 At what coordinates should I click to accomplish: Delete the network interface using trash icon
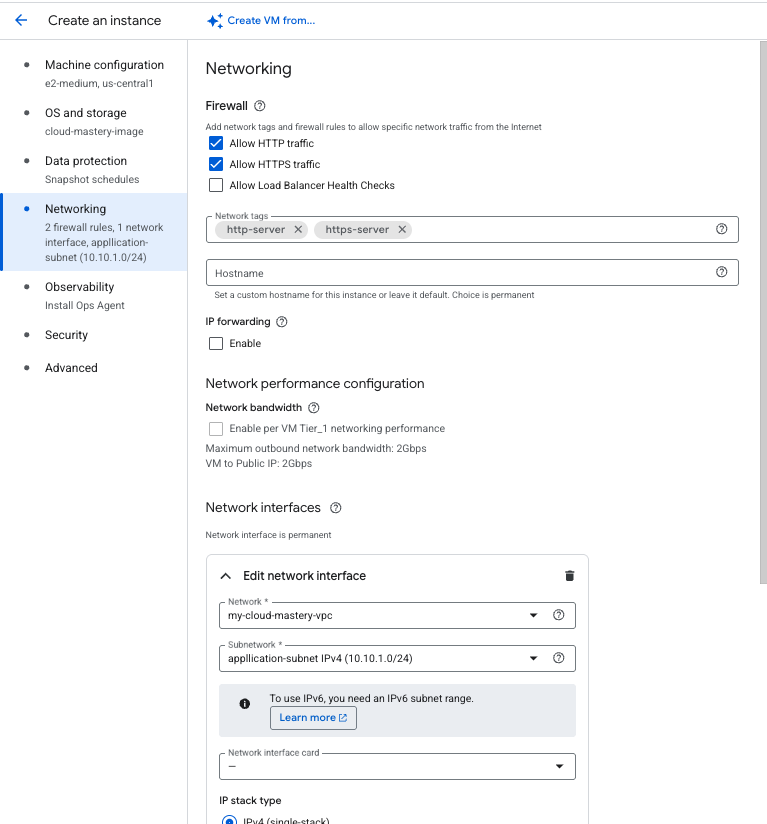coord(569,575)
